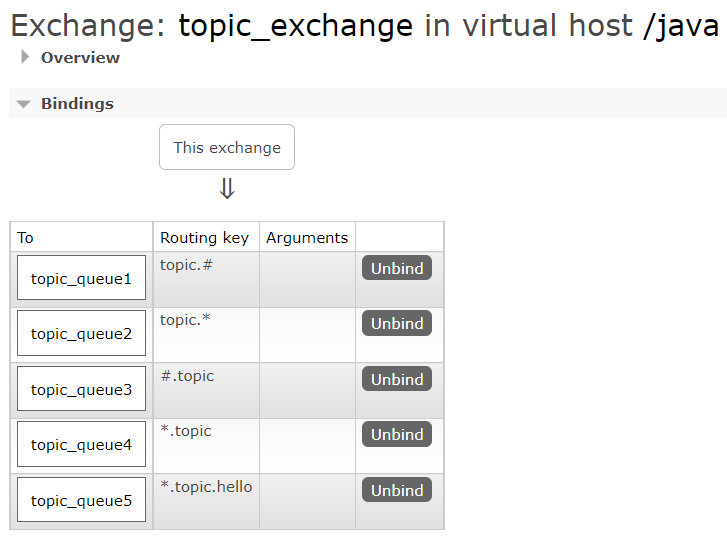Collapse the Bindings section triangle

click(23, 104)
